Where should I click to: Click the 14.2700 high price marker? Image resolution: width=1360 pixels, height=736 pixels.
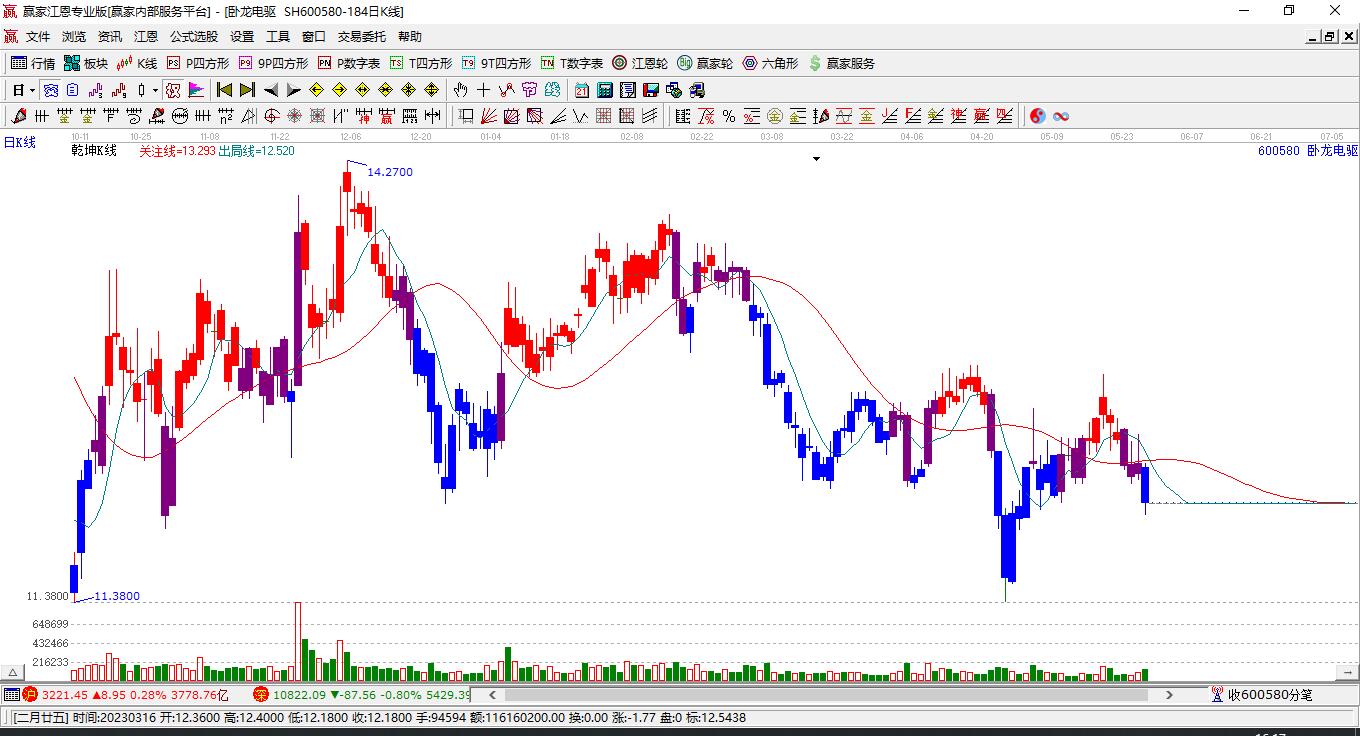tap(390, 172)
